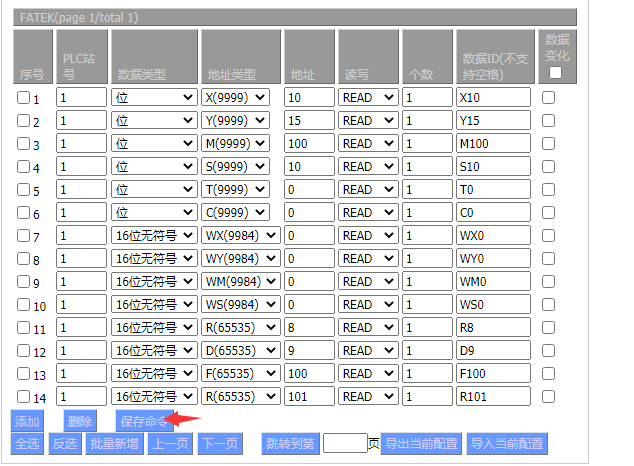Go to previous page with 上一页
Screen dimensions: 634x466
(169, 444)
